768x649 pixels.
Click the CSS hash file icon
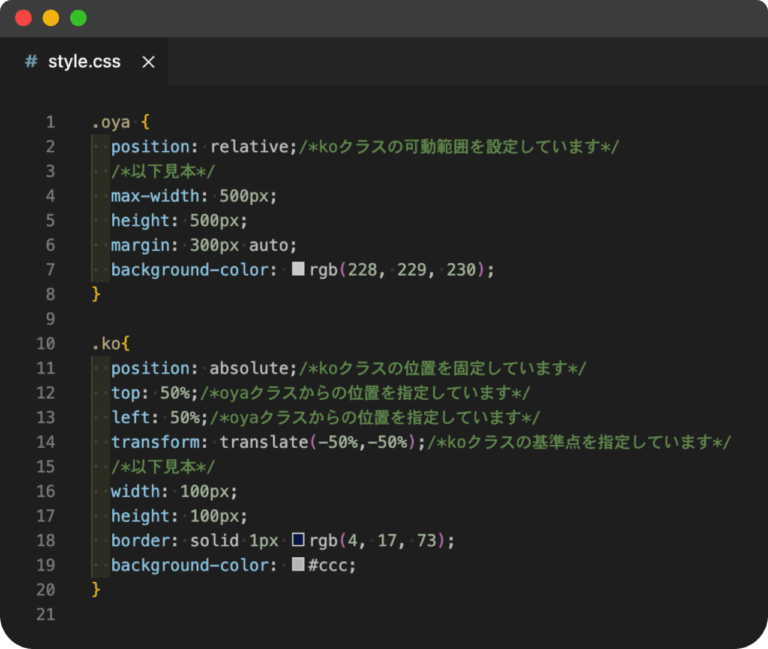[x=31, y=61]
